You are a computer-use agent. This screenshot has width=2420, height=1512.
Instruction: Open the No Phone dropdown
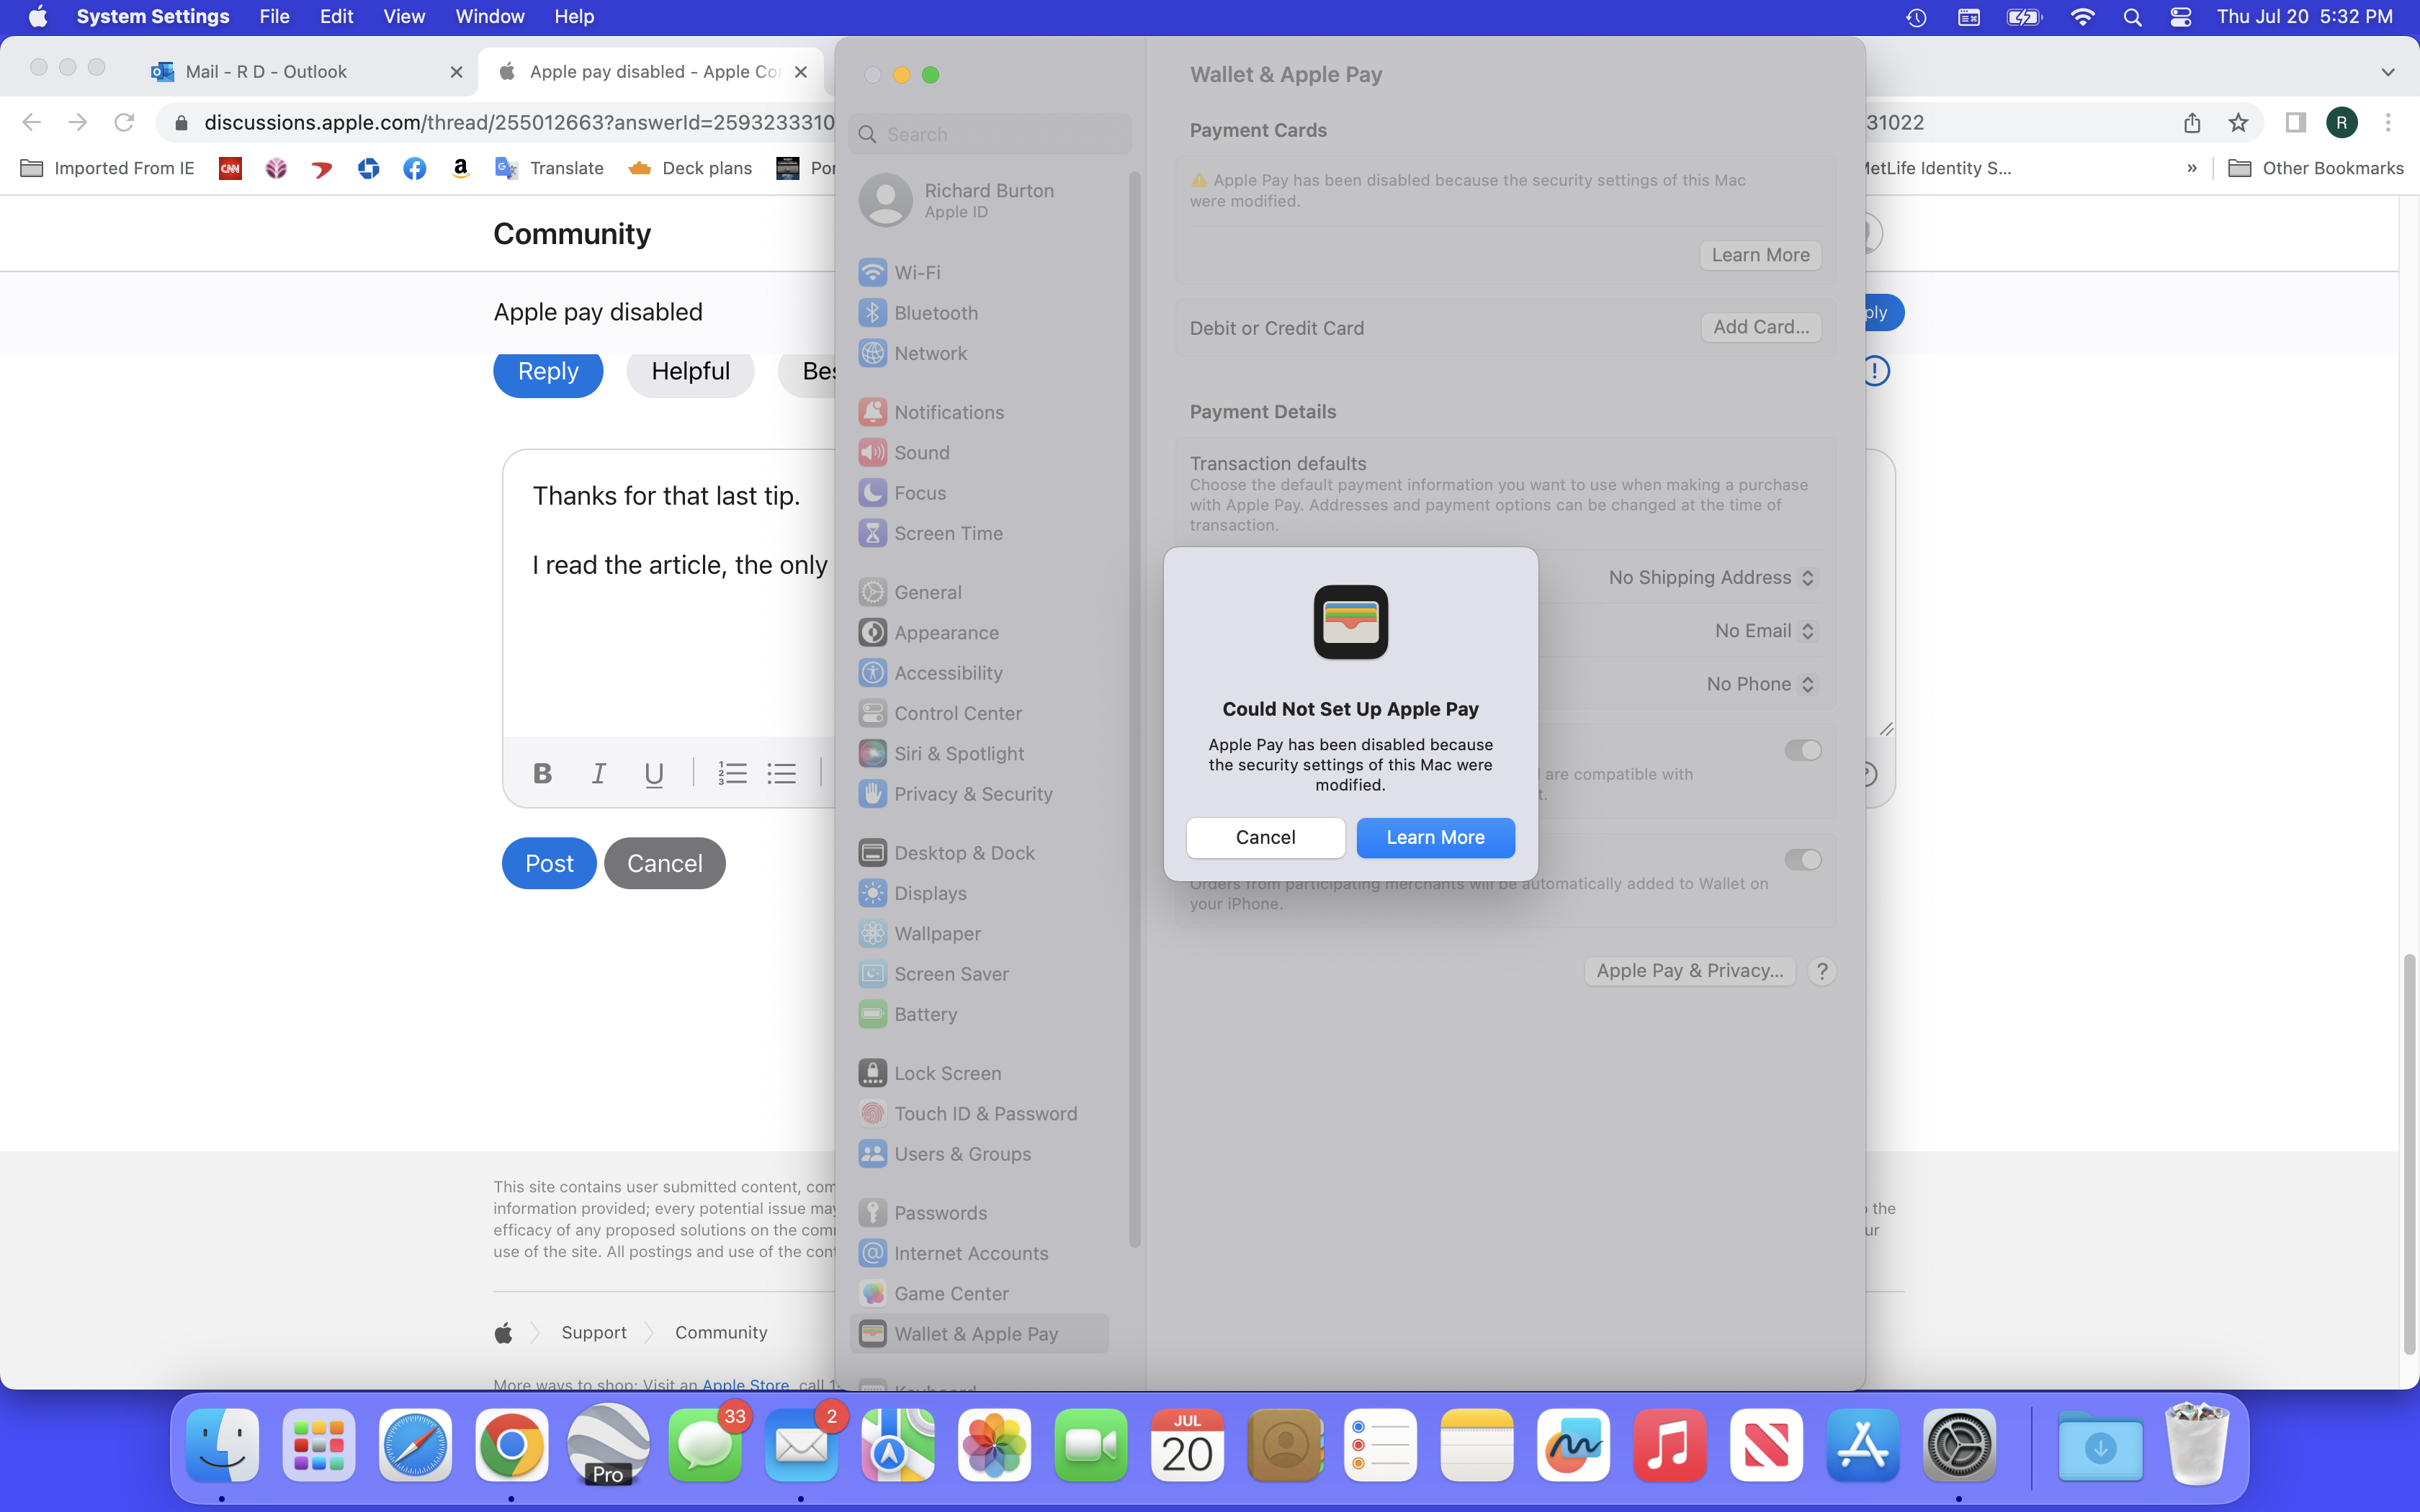pos(1759,684)
